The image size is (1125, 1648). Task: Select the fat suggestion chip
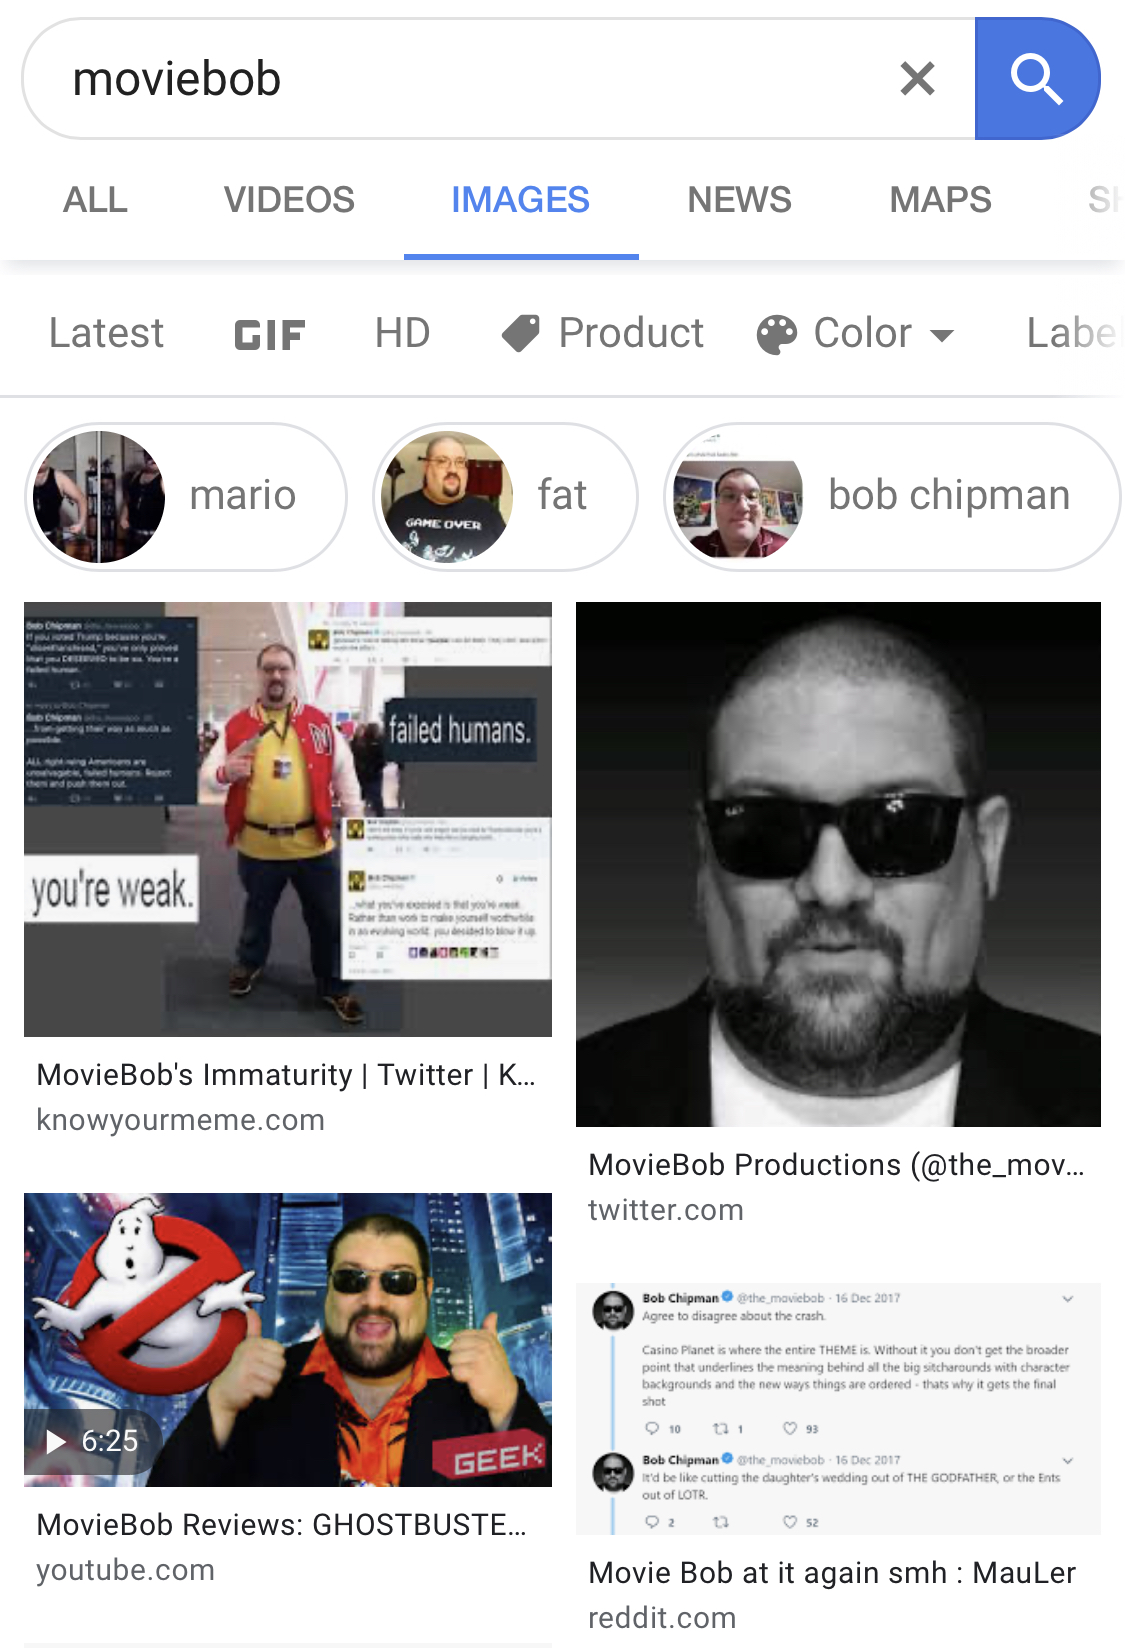coord(505,497)
